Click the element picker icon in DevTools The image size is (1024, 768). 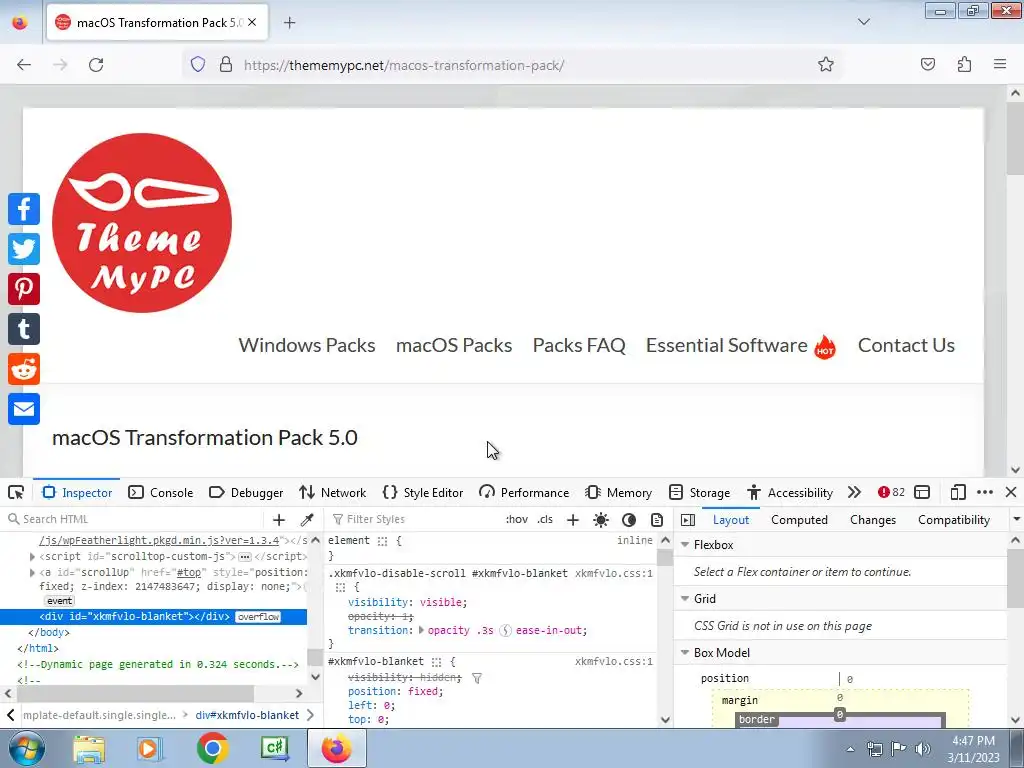(16, 492)
